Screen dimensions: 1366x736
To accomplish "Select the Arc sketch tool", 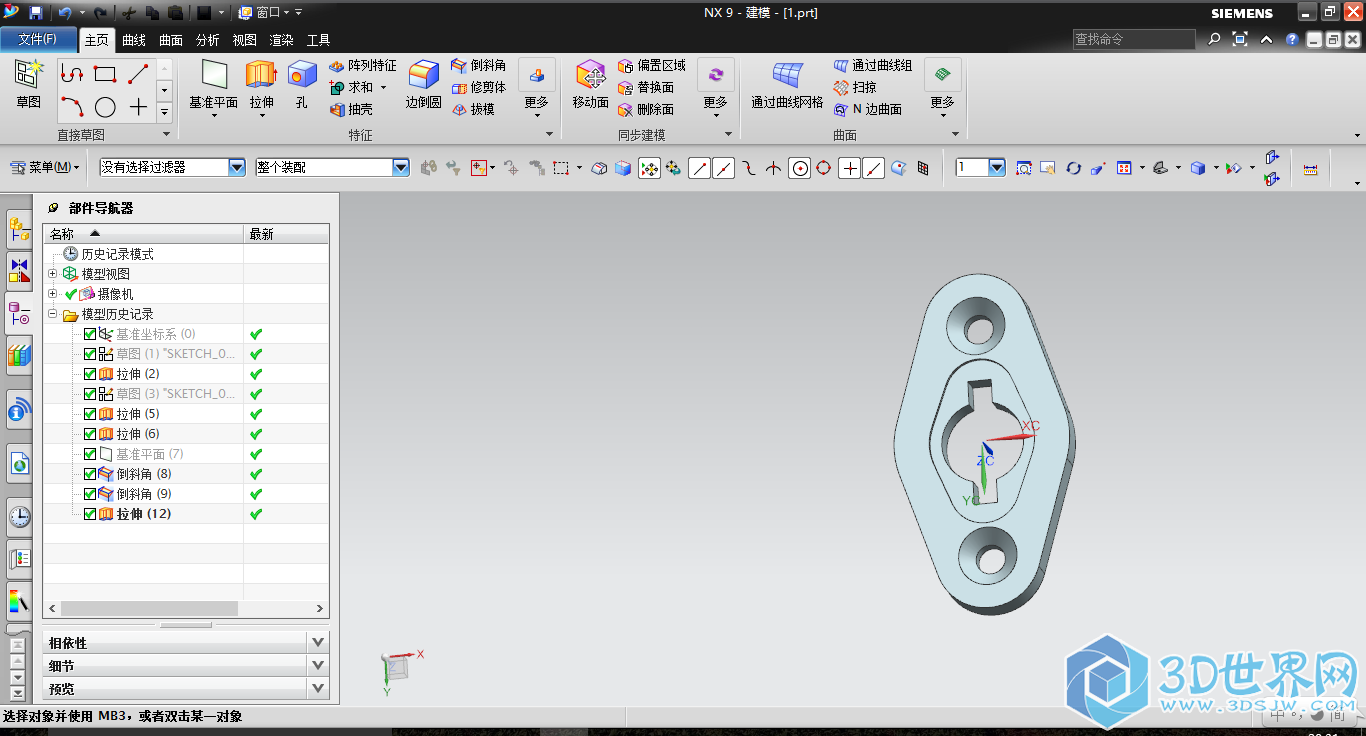I will pos(71,107).
